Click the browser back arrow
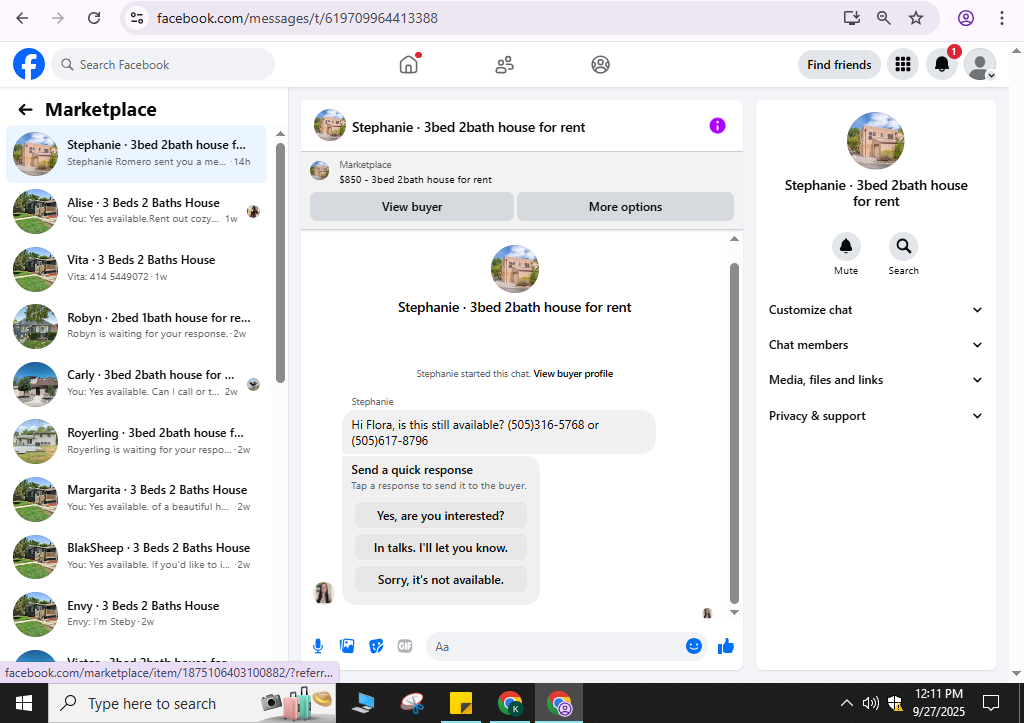 point(22,18)
